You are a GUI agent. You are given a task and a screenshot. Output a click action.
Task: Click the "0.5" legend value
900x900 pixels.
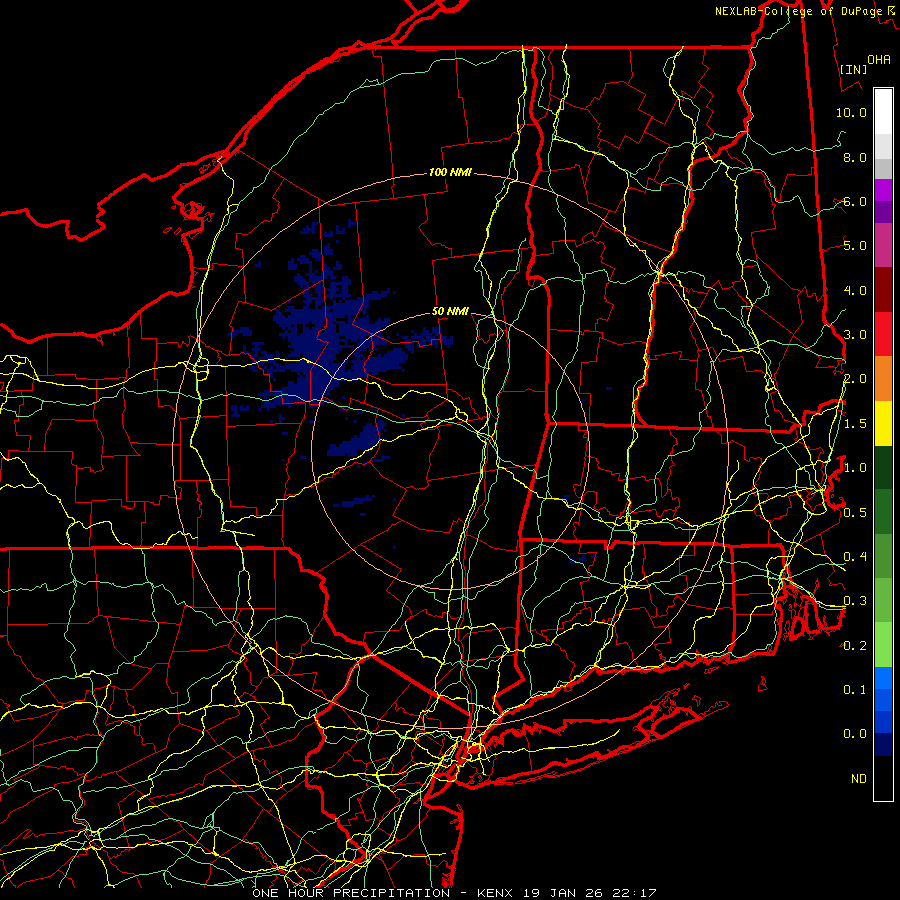pos(855,513)
